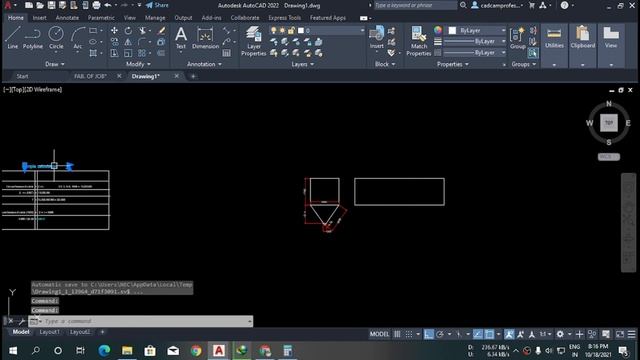Click the viewport controls [Top] label
This screenshot has height=360, width=640.
coord(17,89)
